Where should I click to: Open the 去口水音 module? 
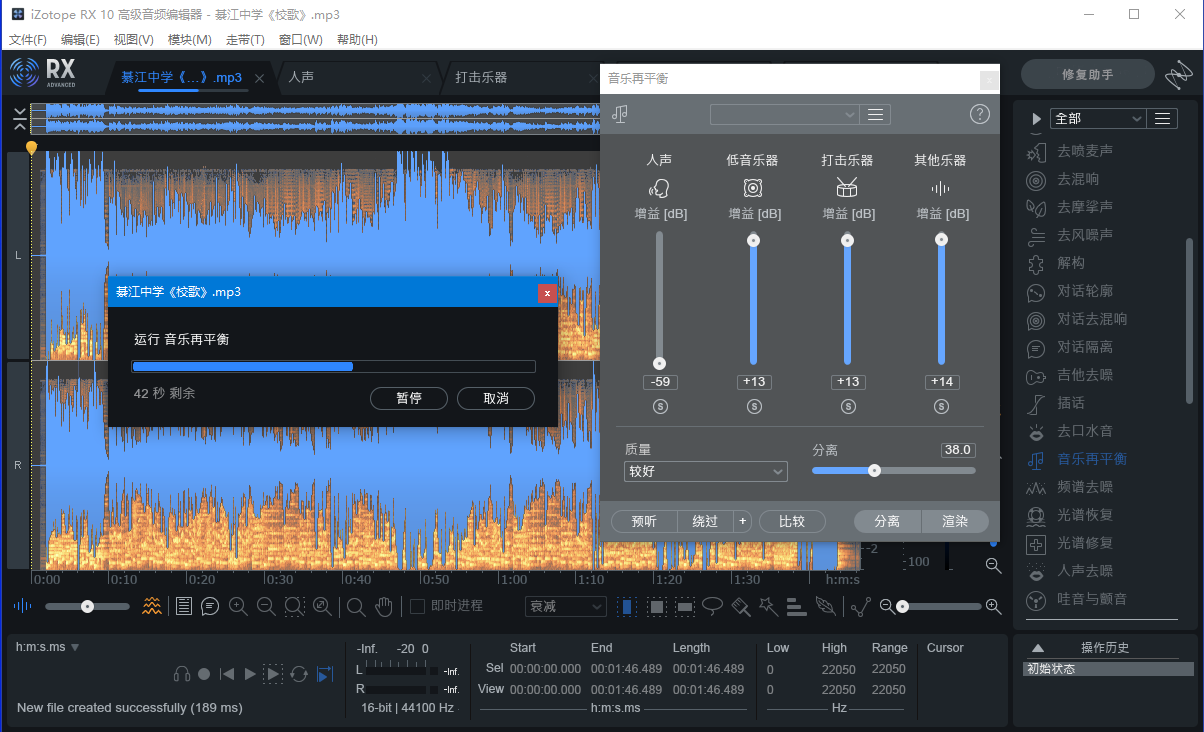[1070, 431]
